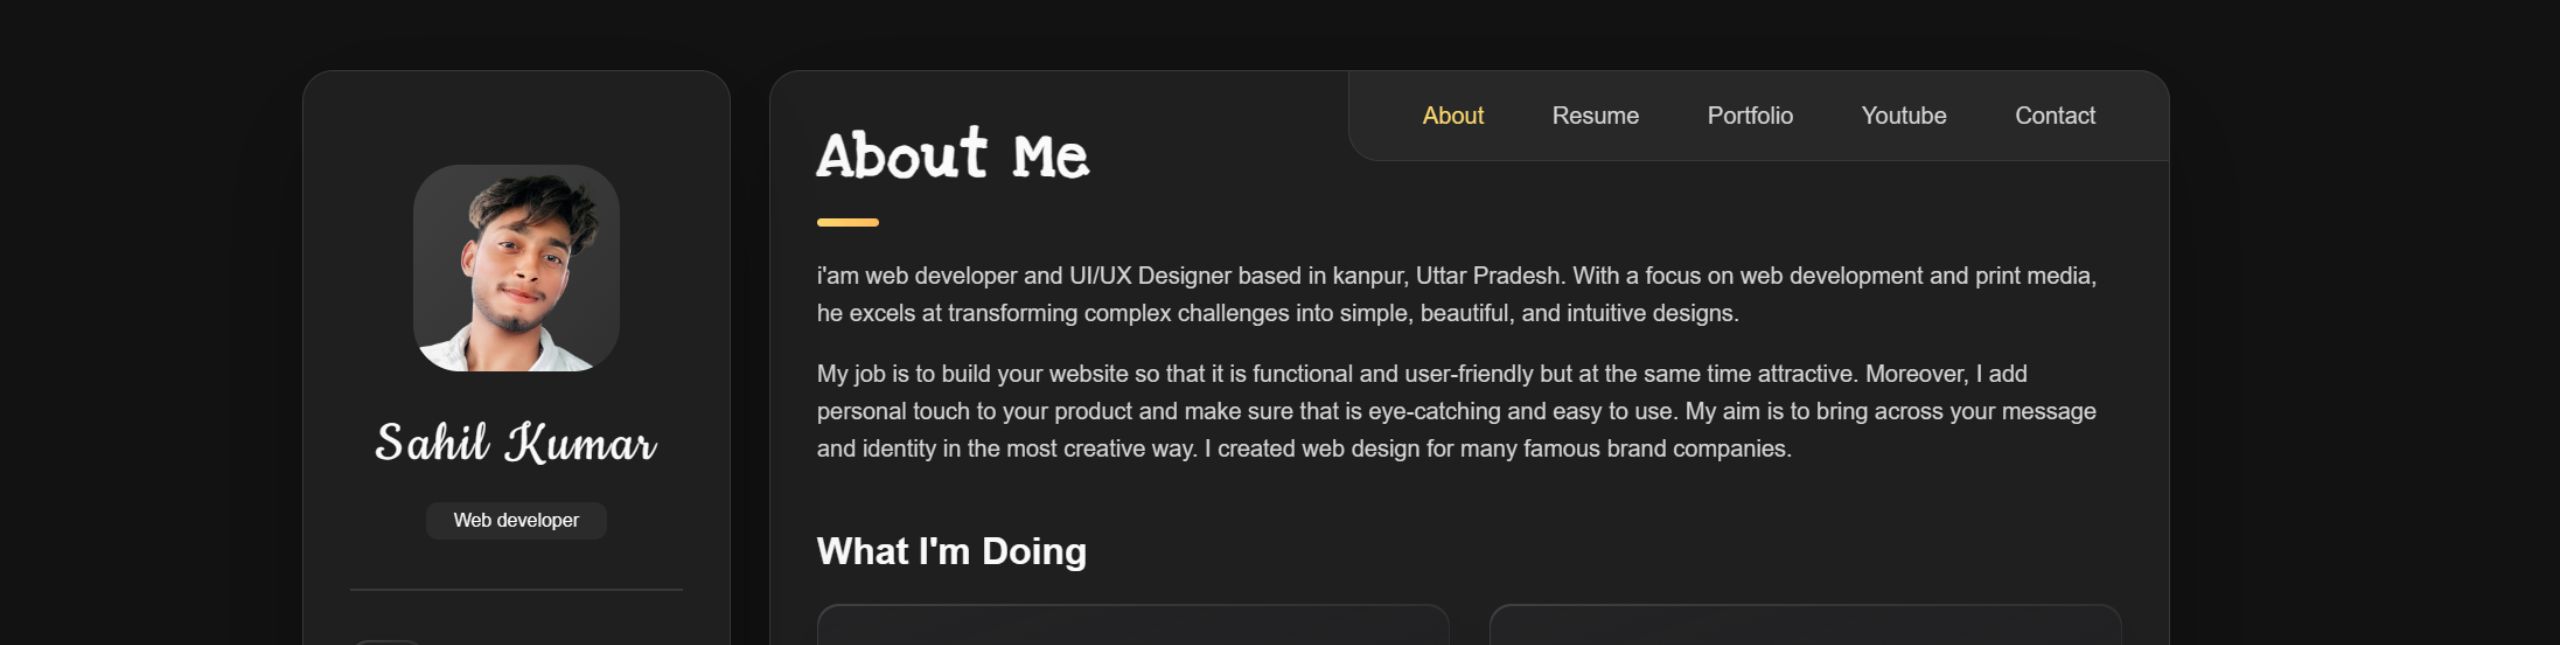Click the What I'm Doing heading
The height and width of the screenshot is (645, 2560).
tap(951, 551)
